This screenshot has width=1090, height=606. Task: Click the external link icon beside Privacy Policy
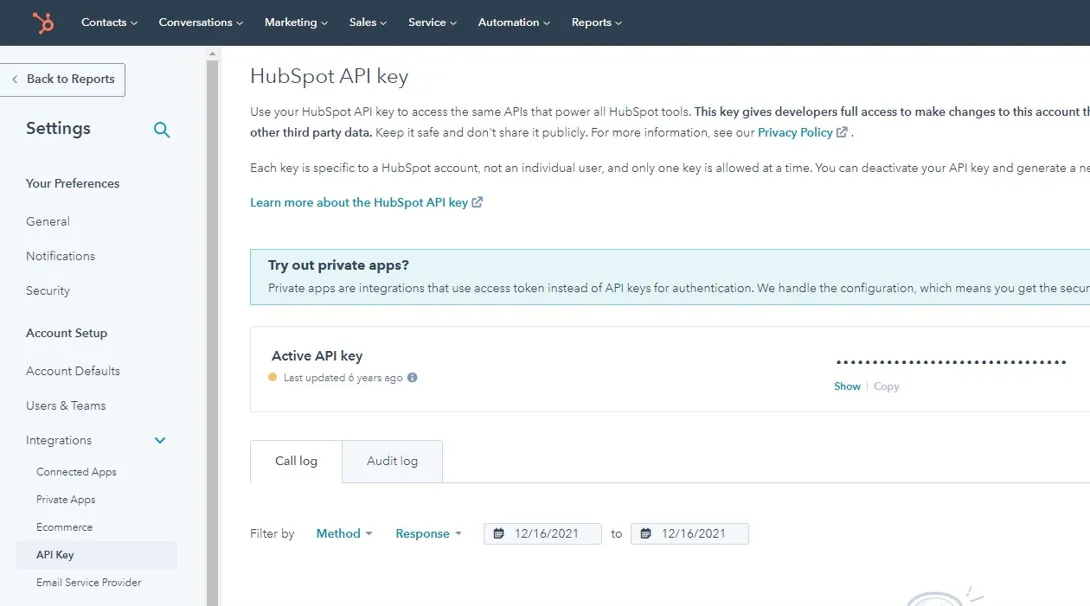pyautogui.click(x=841, y=131)
